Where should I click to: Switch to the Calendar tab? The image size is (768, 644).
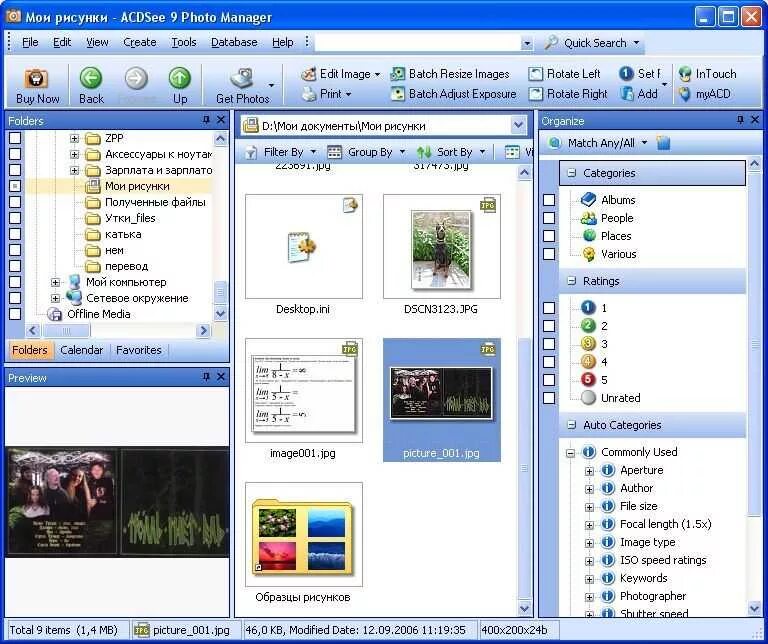[81, 350]
